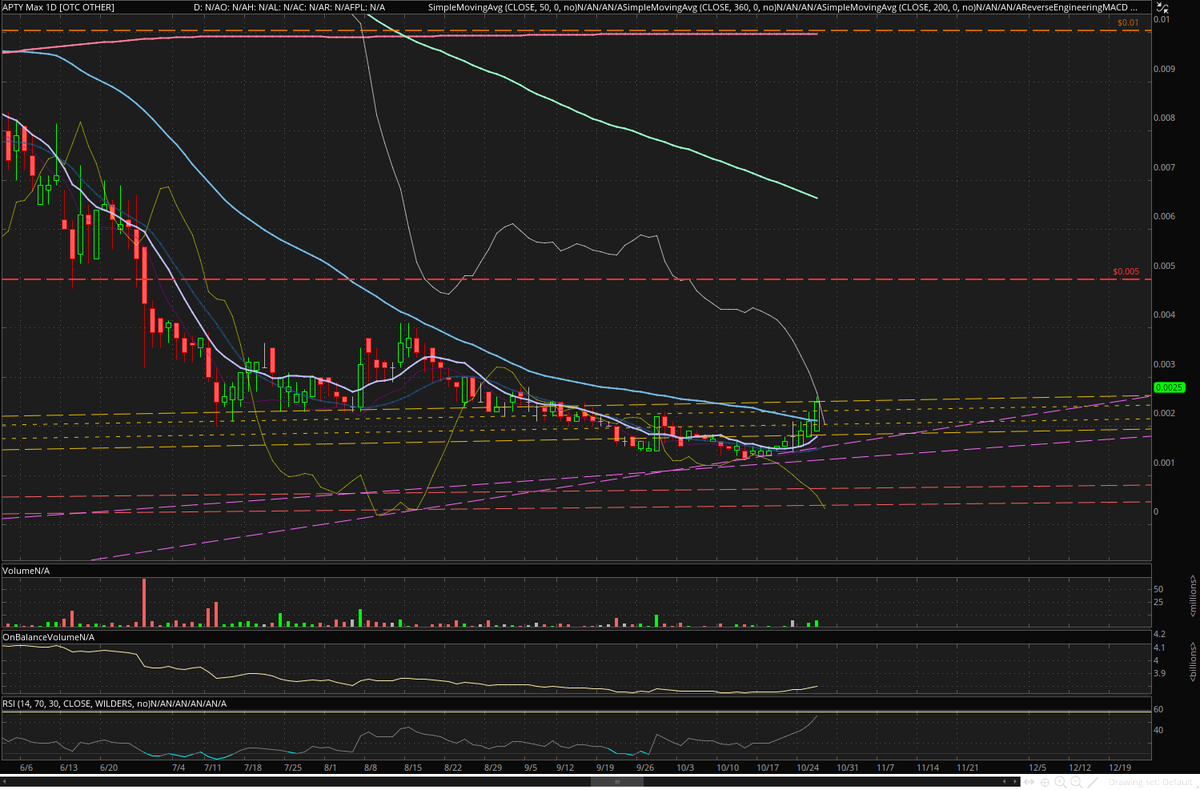Click the zoom in magnifier icon
Image resolution: width=1200 pixels, height=790 pixels.
click(x=1061, y=782)
